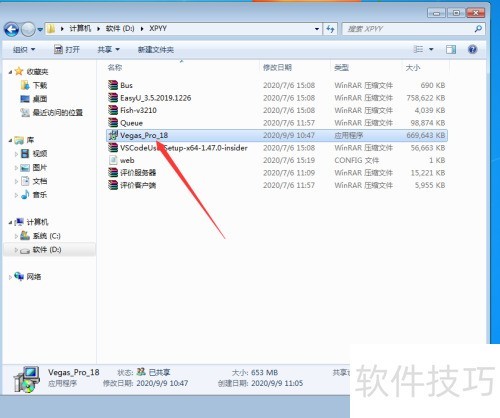
Task: Click the Forward navigation arrow
Action: (x=28, y=29)
